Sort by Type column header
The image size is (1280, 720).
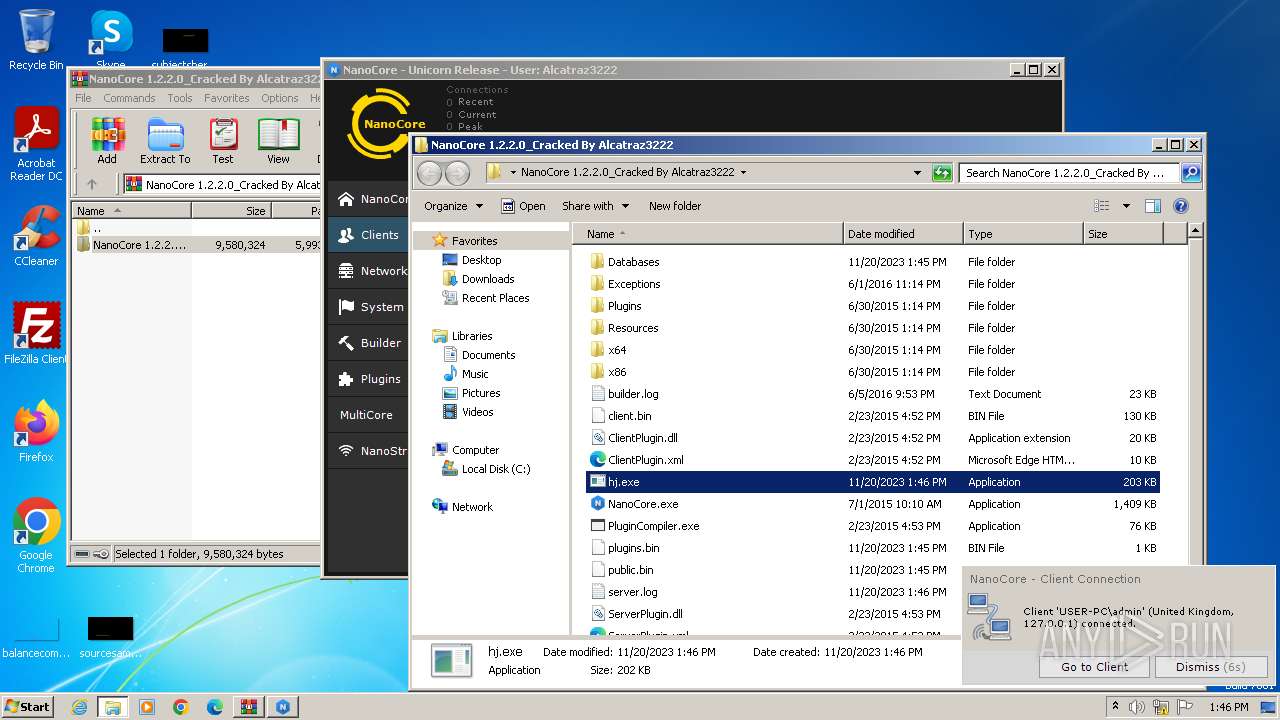(1023, 234)
